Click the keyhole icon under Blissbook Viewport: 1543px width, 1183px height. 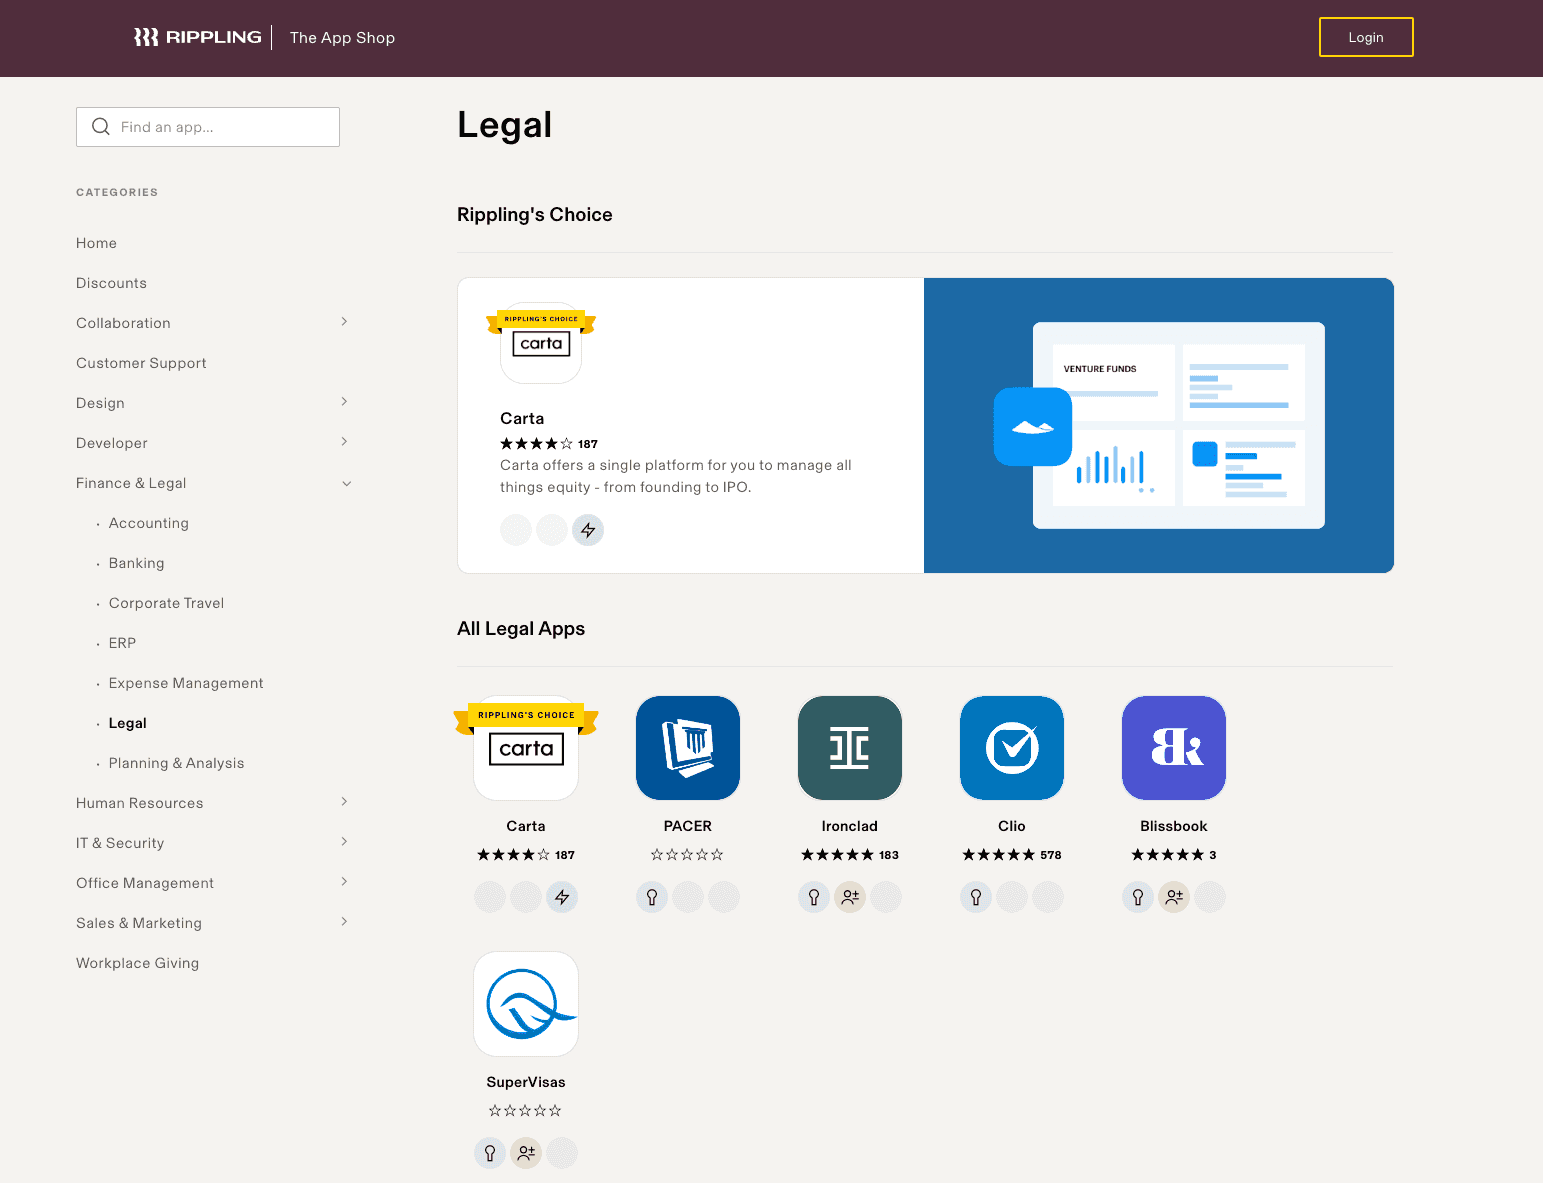(x=1138, y=897)
